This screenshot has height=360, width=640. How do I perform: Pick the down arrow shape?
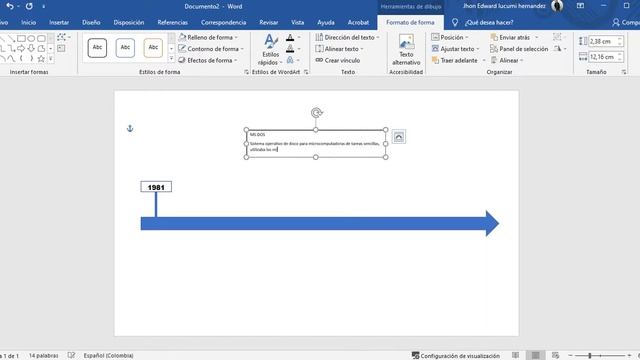tap(31, 48)
